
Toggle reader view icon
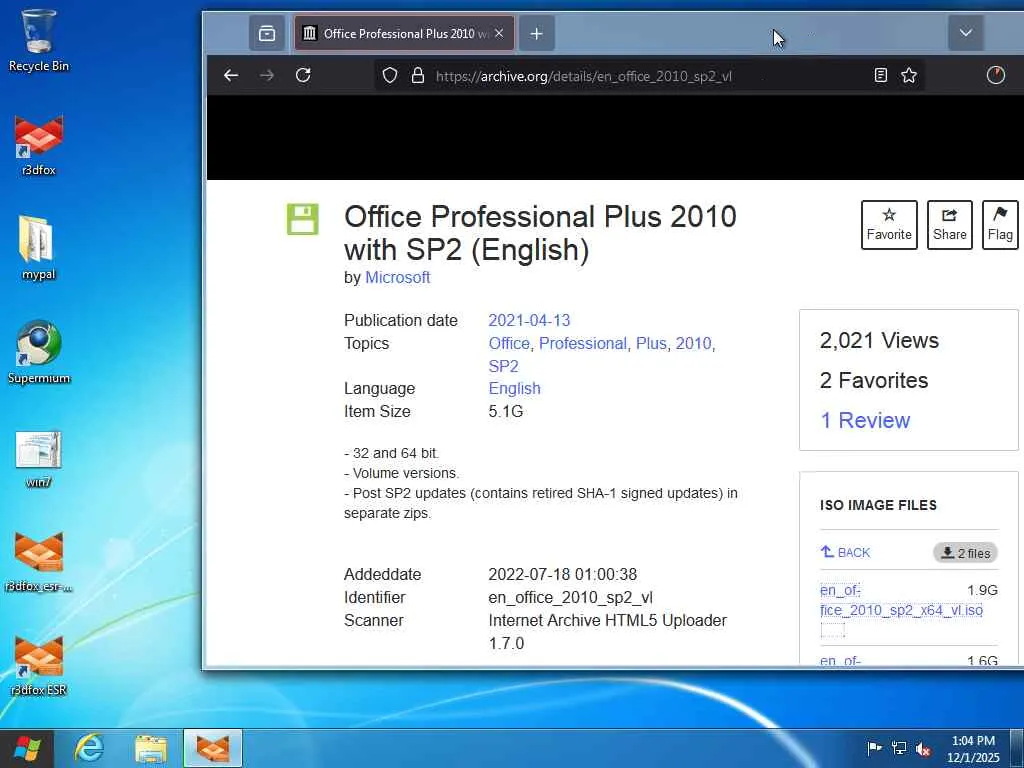(880, 76)
